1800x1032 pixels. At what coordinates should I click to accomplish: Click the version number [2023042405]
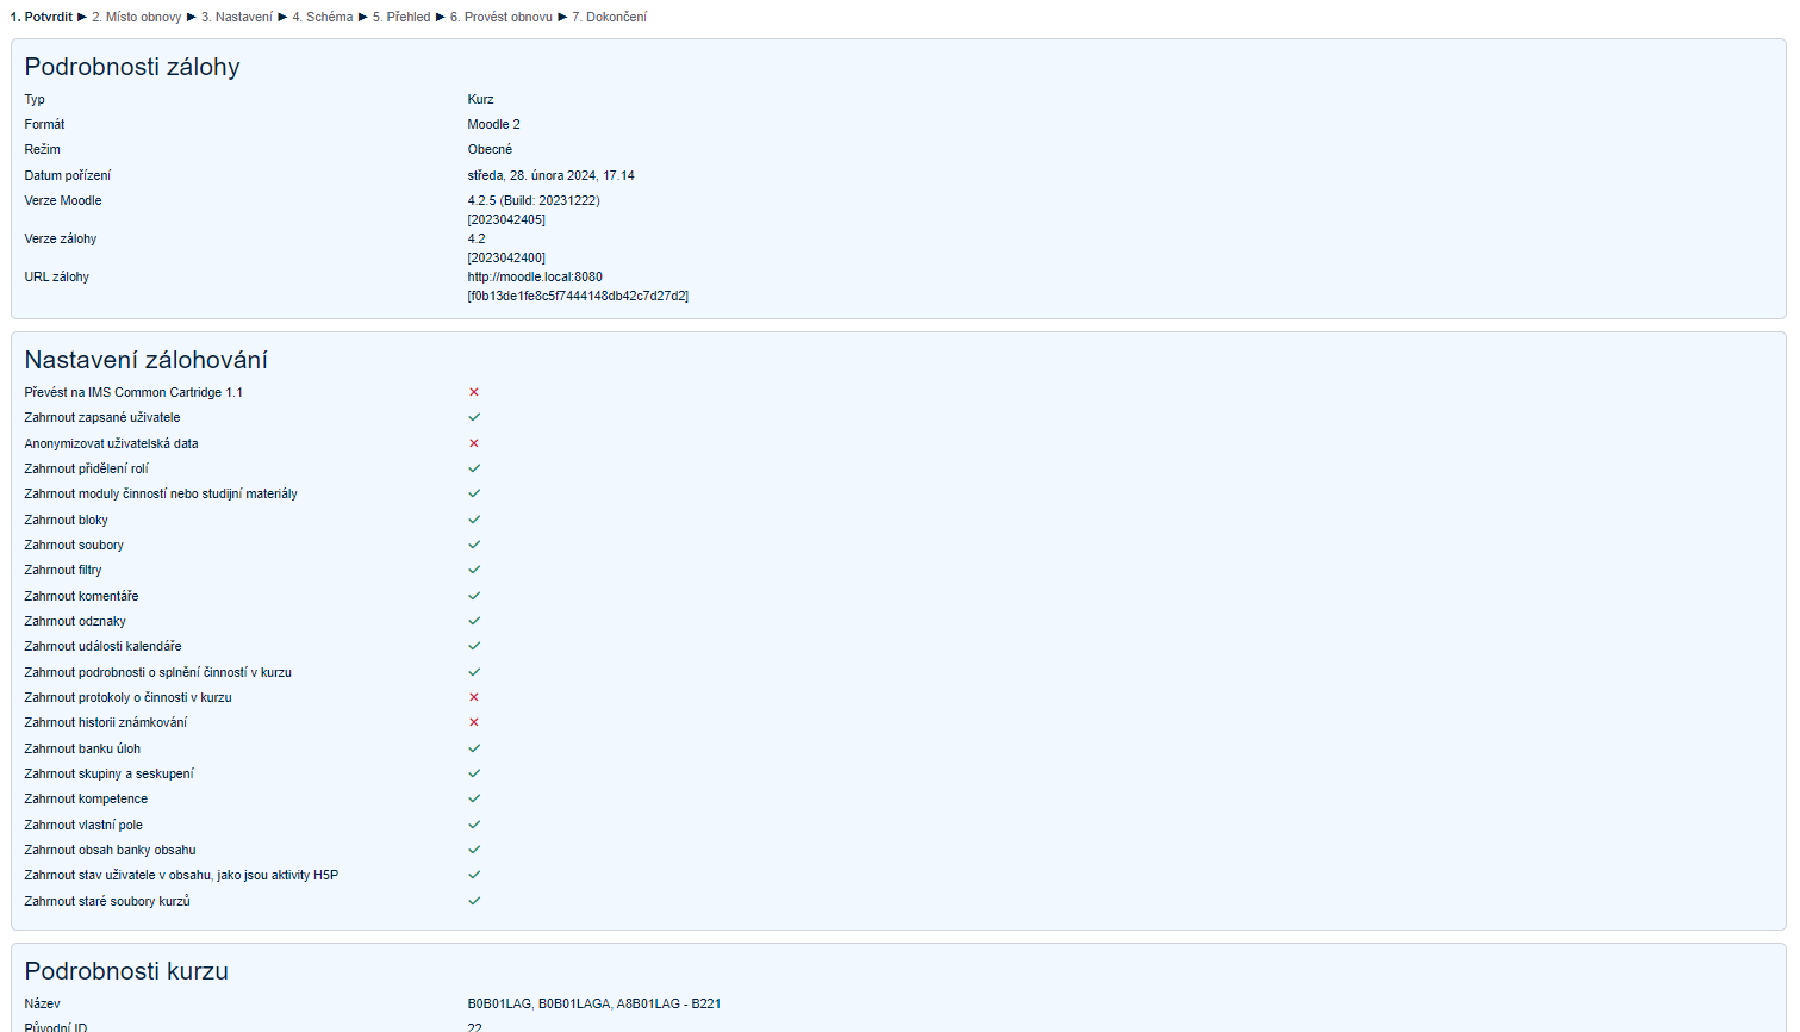(506, 220)
